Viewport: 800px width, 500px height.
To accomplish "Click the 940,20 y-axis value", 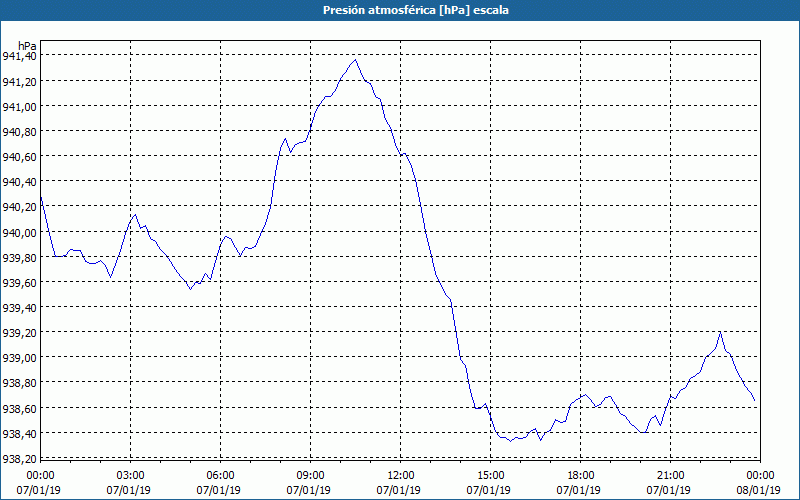I will [19, 207].
